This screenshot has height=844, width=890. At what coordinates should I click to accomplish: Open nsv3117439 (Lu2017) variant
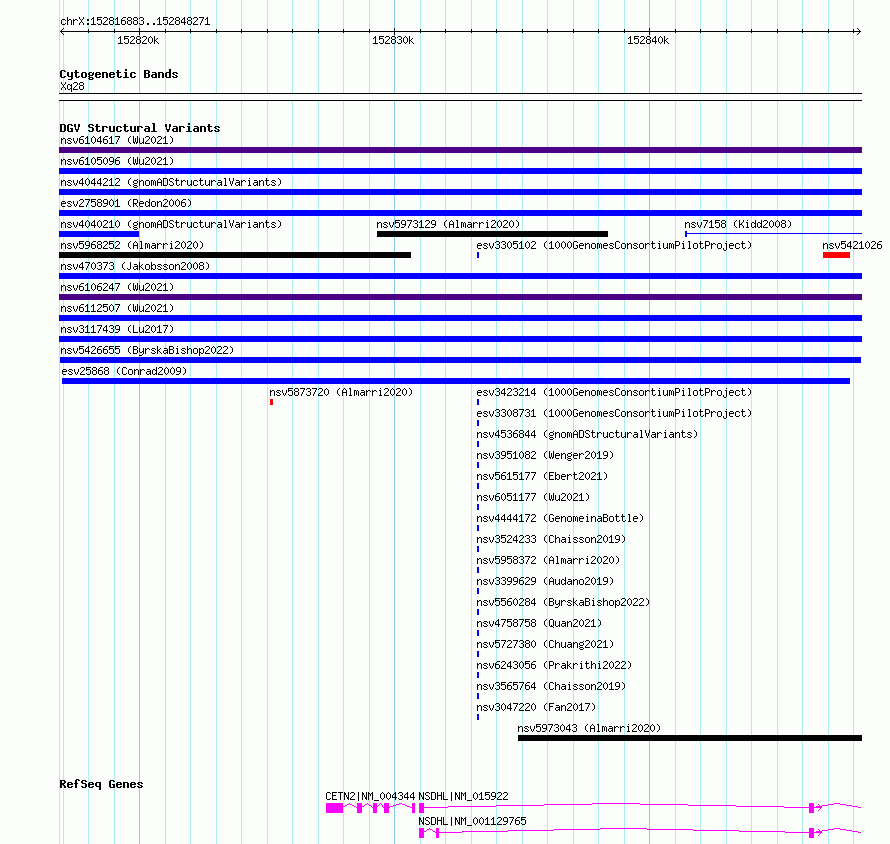pyautogui.click(x=117, y=329)
